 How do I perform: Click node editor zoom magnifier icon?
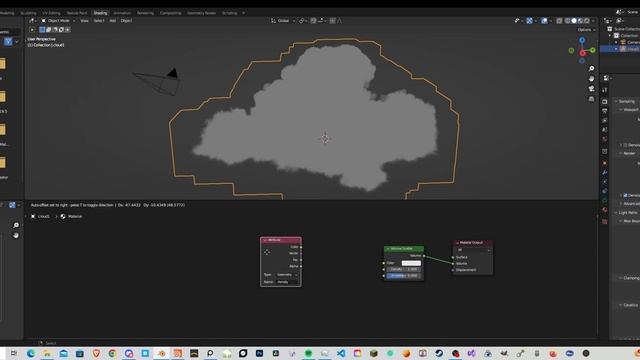tap(16, 225)
